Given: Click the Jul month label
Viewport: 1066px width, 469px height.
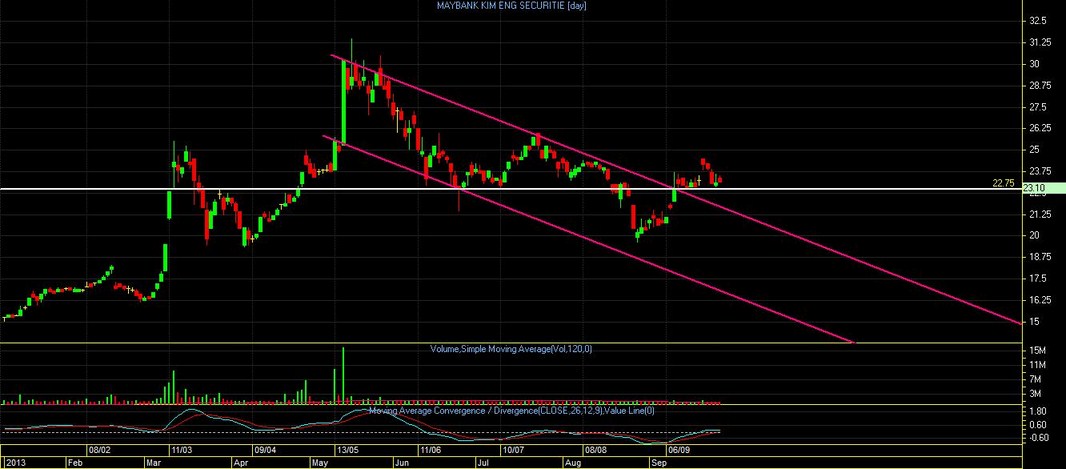Looking at the screenshot, I should click(x=483, y=462).
